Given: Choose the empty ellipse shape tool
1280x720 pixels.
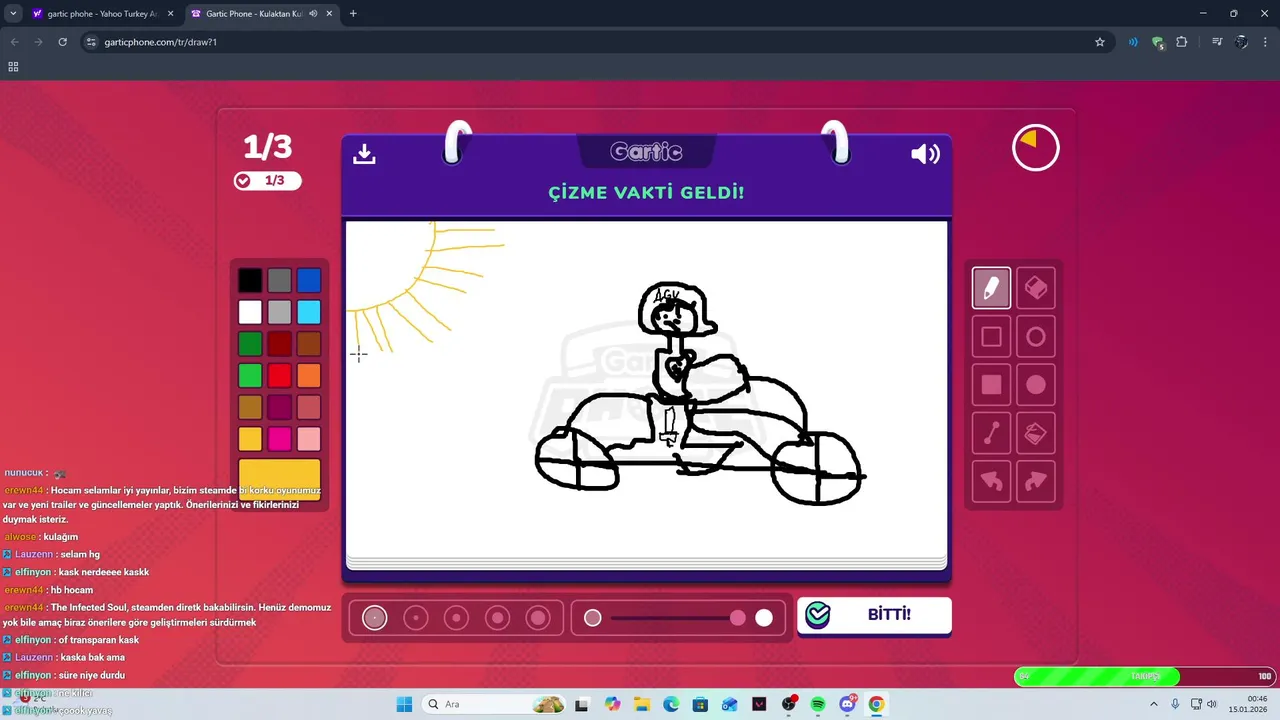Looking at the screenshot, I should pyautogui.click(x=1036, y=337).
